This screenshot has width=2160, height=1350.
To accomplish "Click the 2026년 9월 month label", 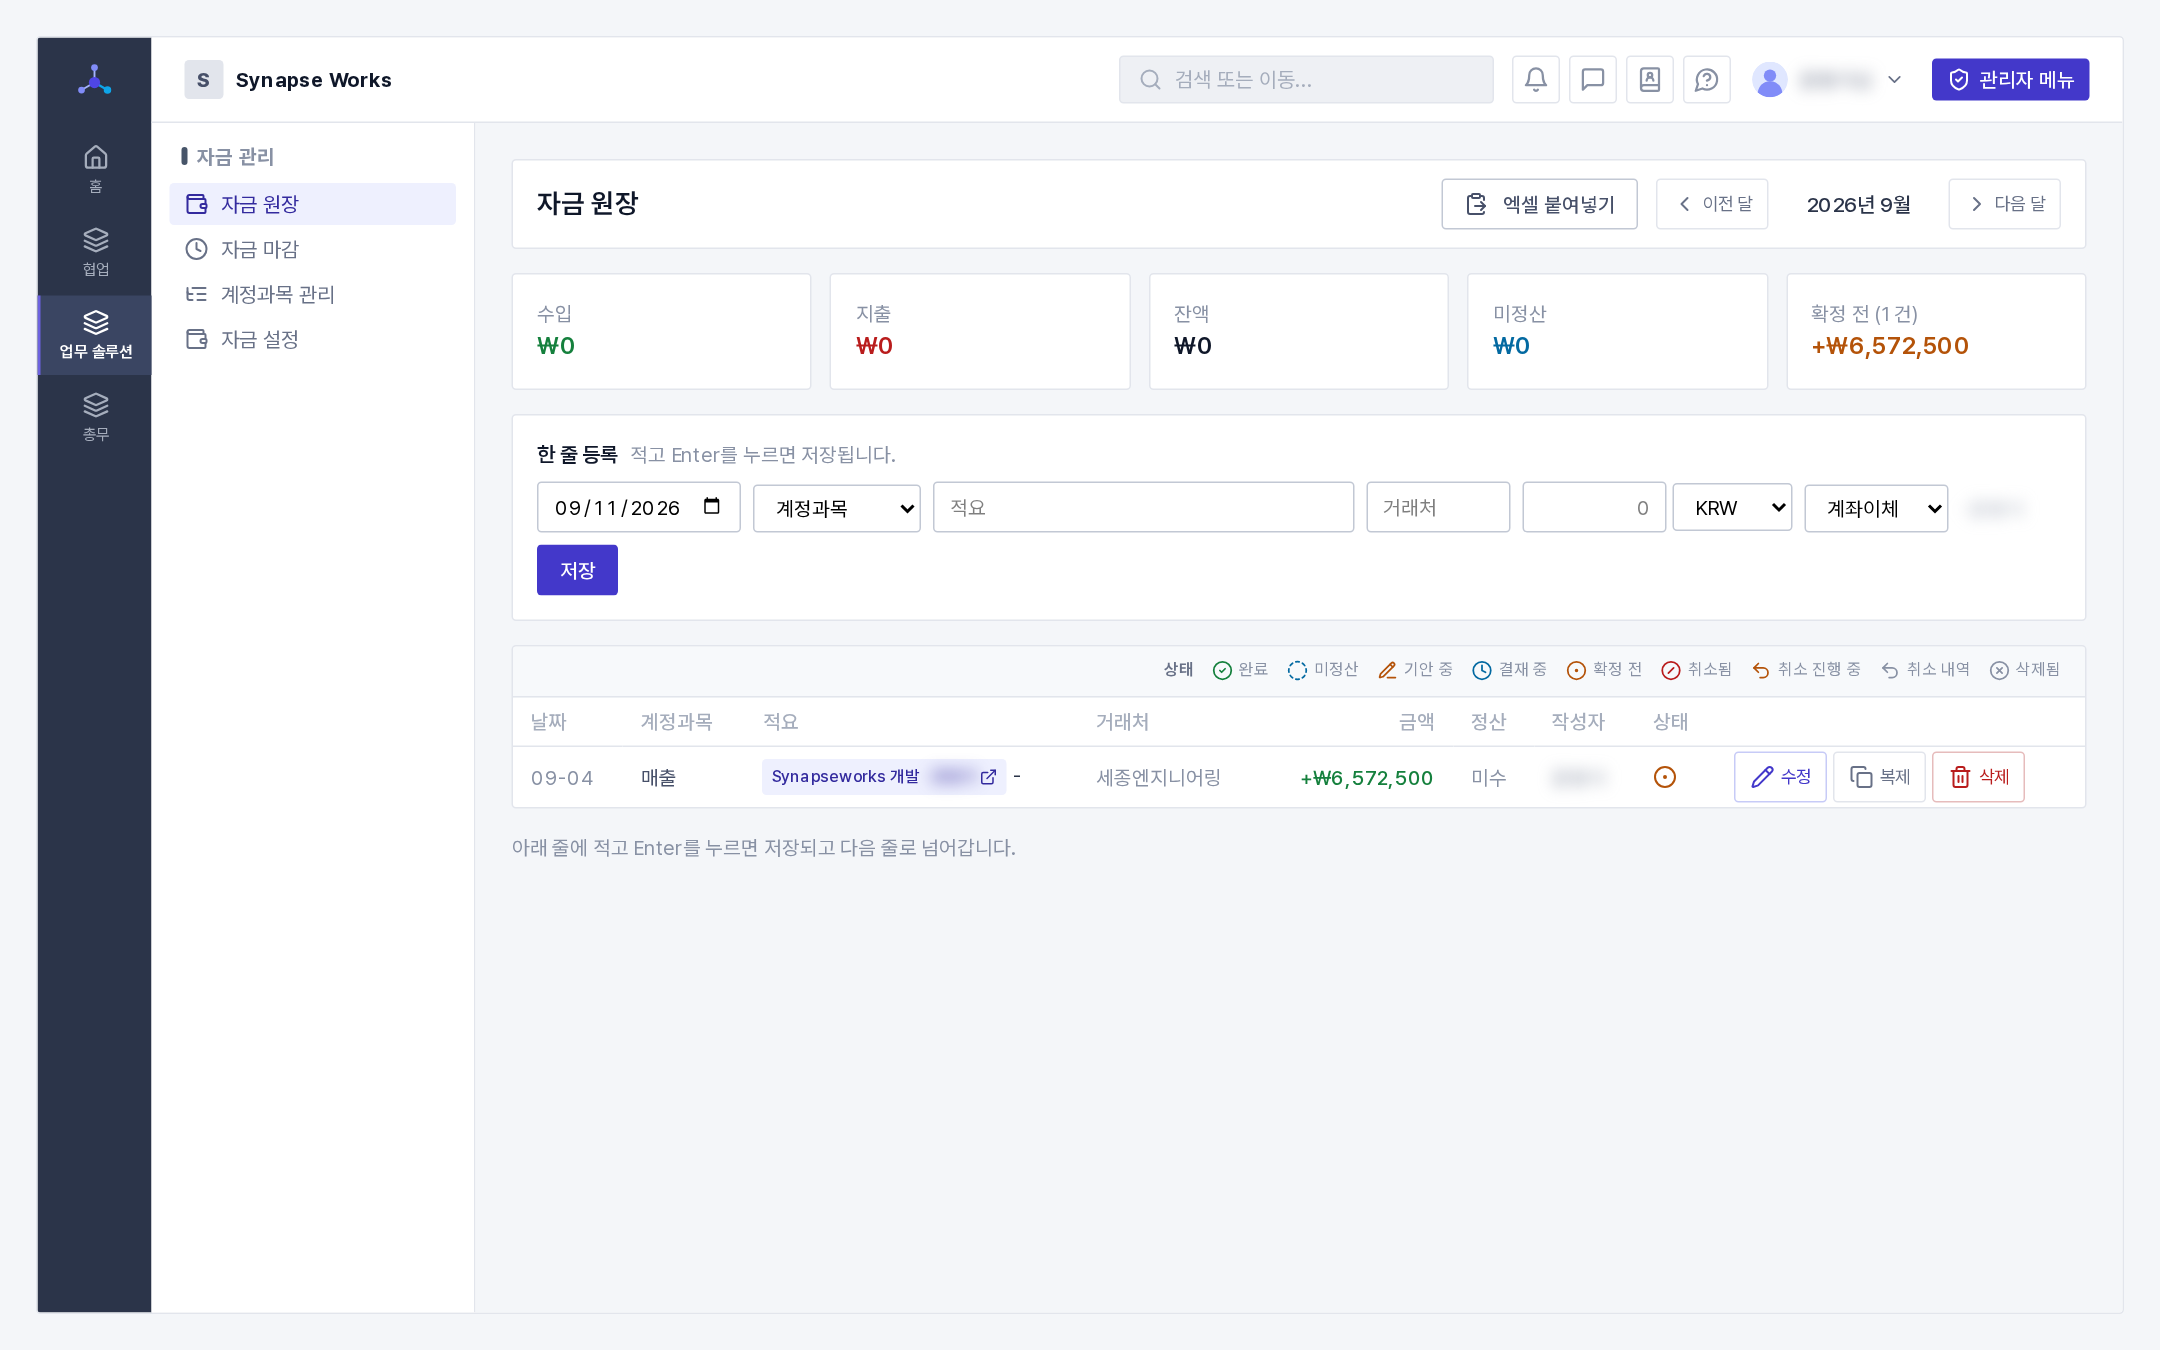I will (1858, 204).
